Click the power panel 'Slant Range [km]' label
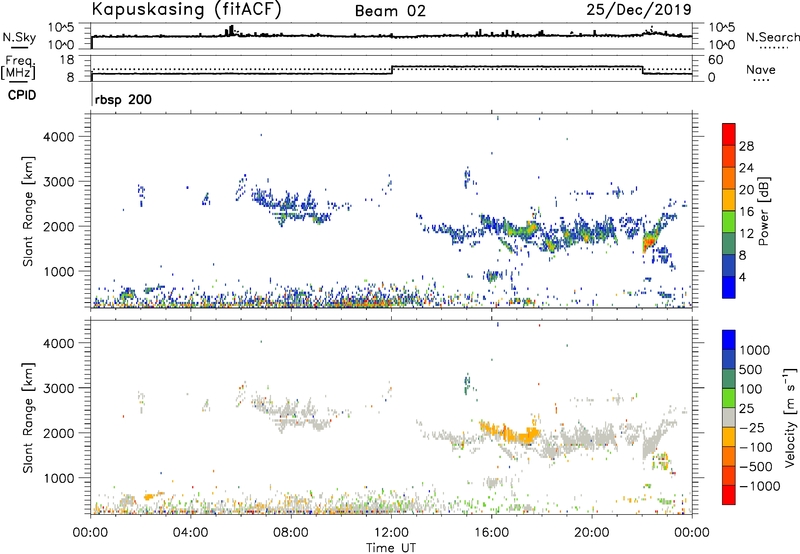 [x=28, y=211]
